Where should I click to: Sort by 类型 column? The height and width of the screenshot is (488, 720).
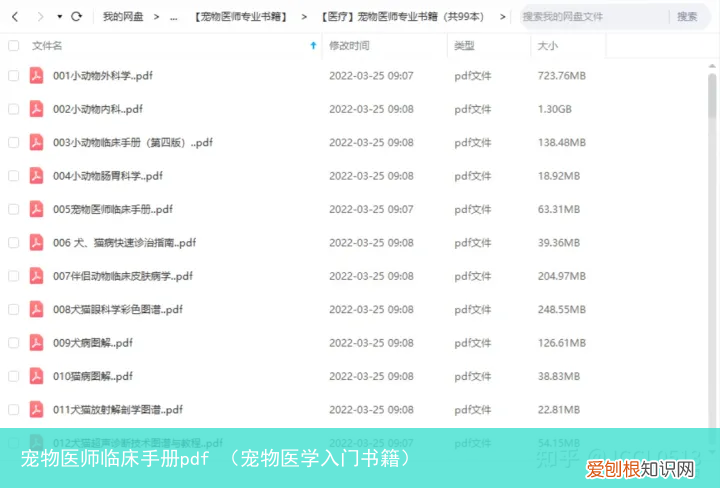point(464,46)
